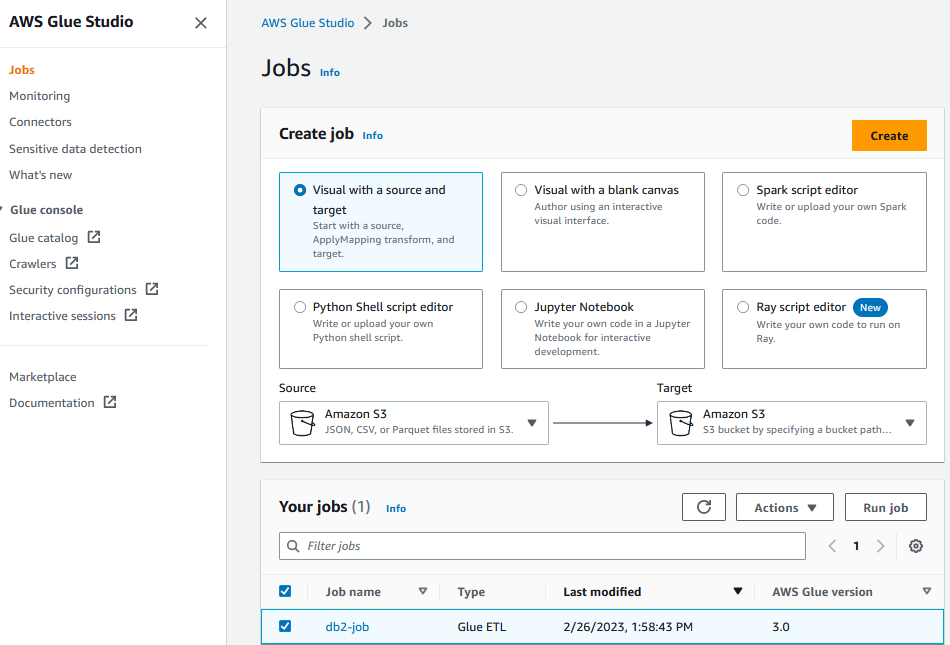The height and width of the screenshot is (645, 950).
Task: Open the Source Amazon S3 dropdown
Action: [414, 423]
